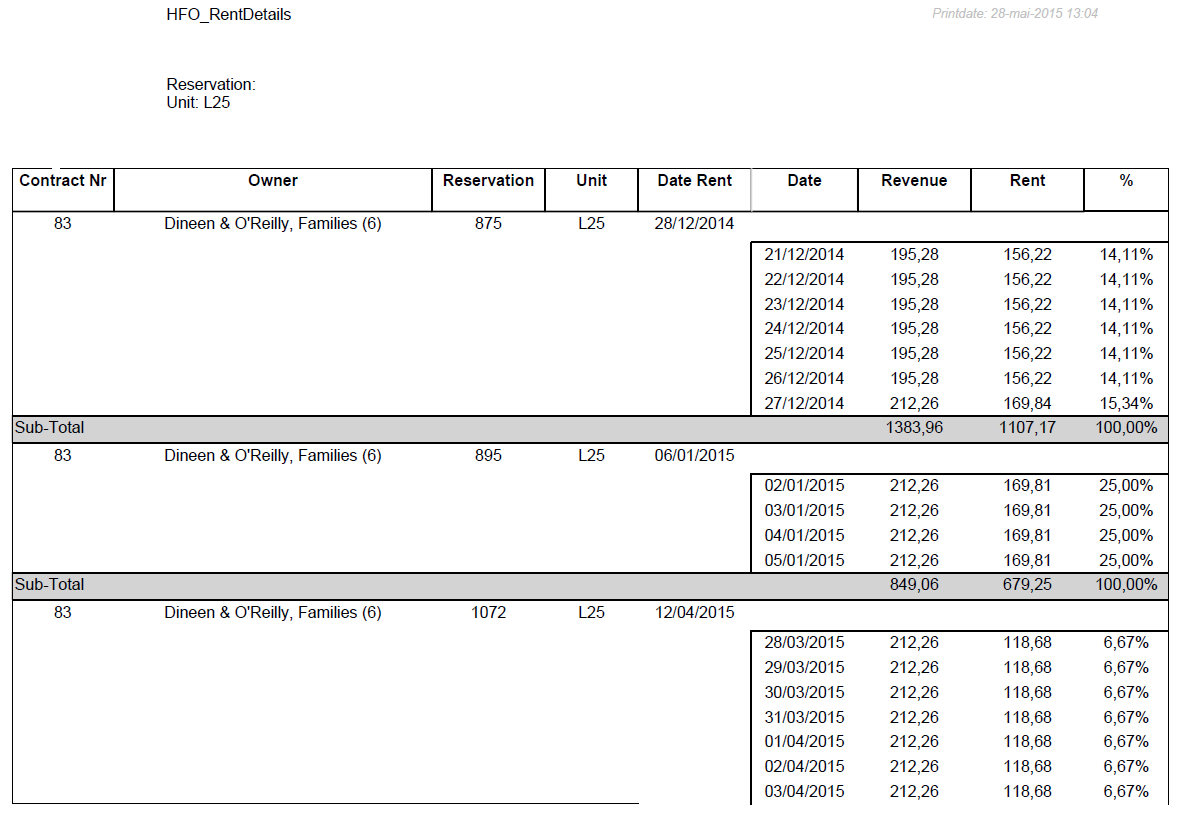Image resolution: width=1182 pixels, height=823 pixels.
Task: Select the 31/03/2015 date row
Action: pyautogui.click(x=804, y=717)
